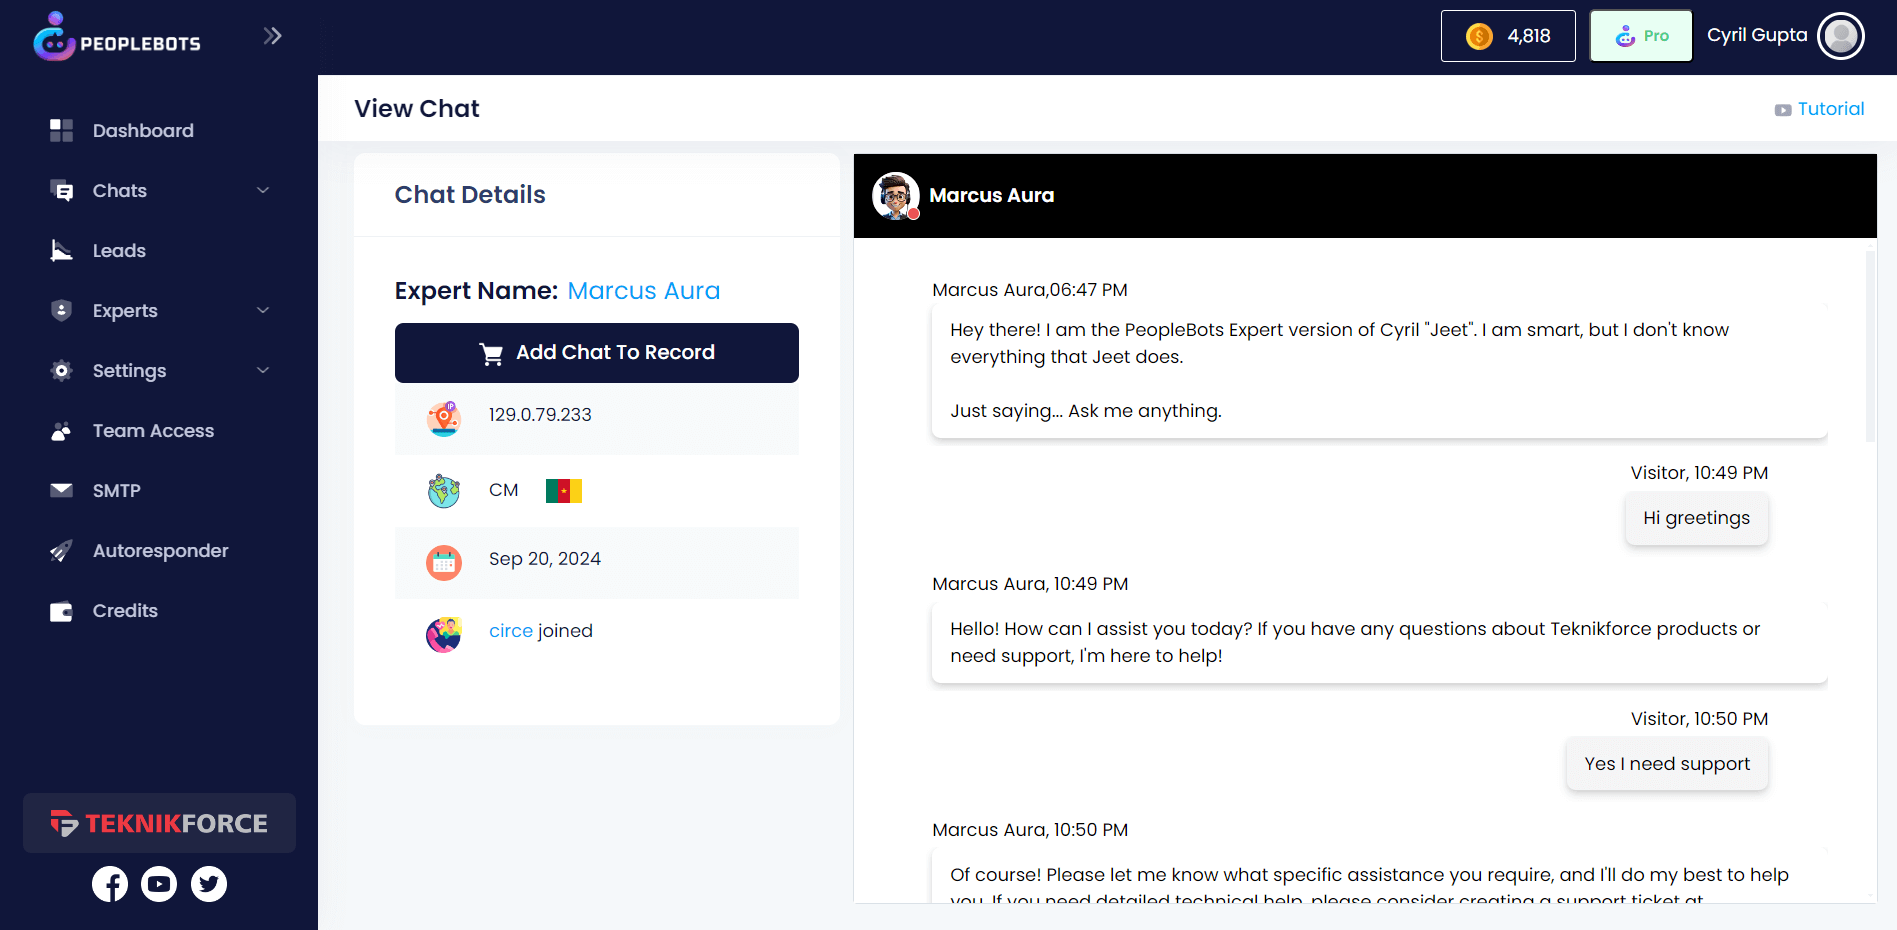Expand the Chats menu chevron
Image resolution: width=1897 pixels, height=930 pixels.
pyautogui.click(x=263, y=191)
